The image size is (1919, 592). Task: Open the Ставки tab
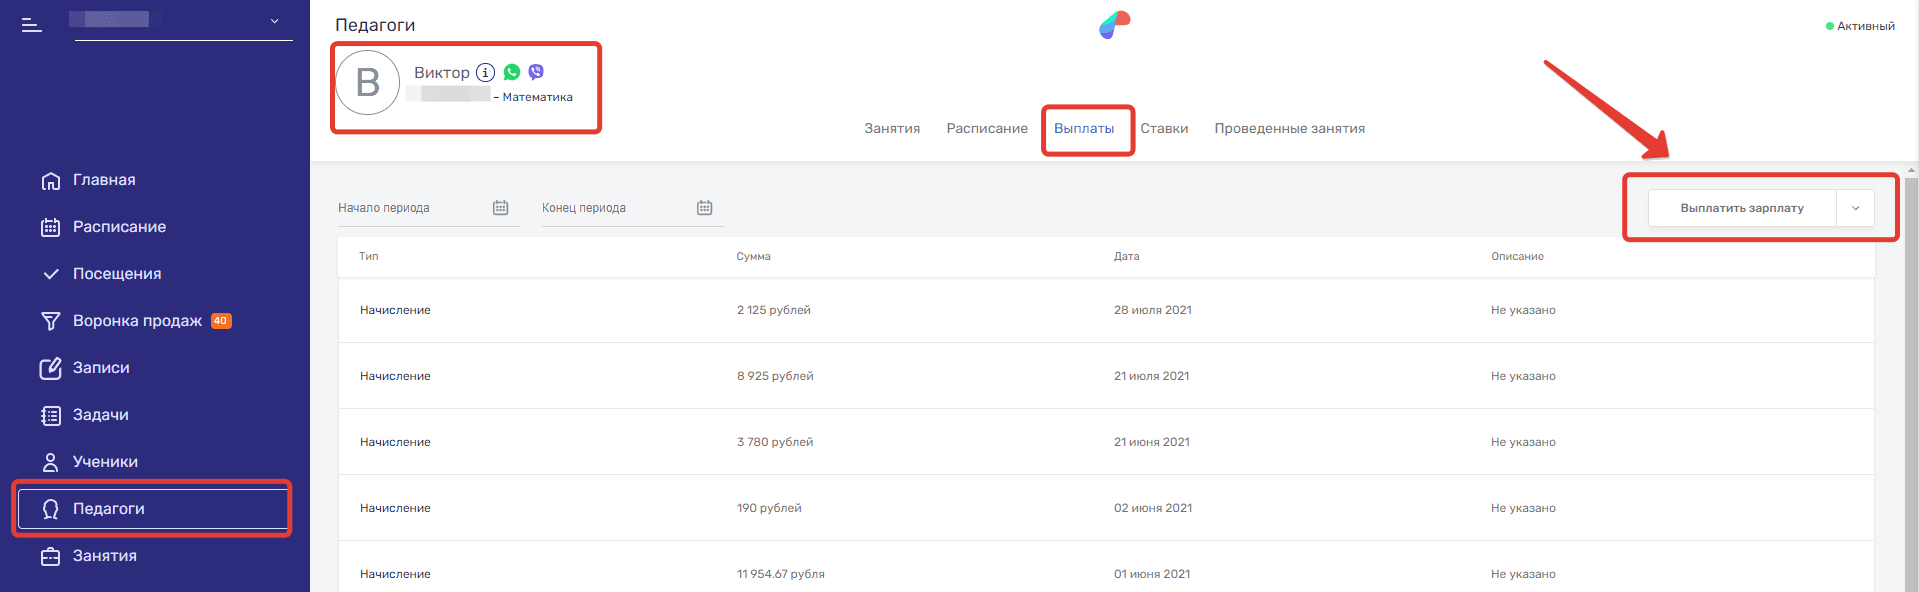1164,129
